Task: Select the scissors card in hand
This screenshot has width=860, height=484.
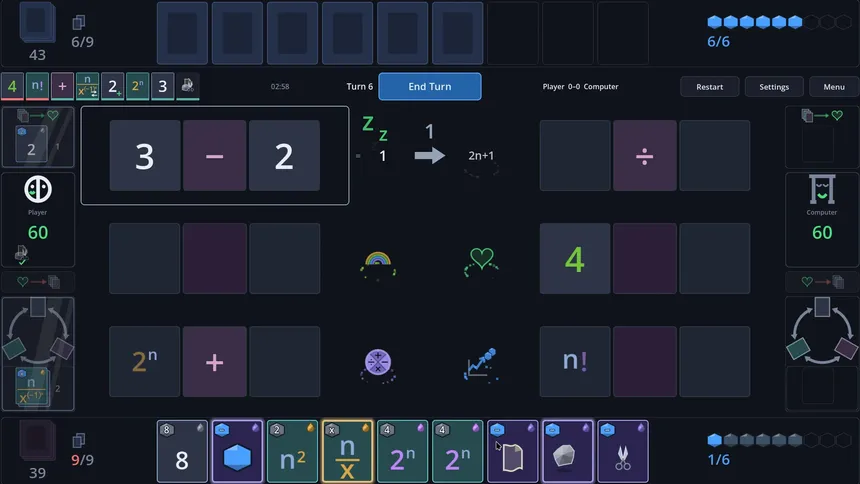Action: point(623,452)
